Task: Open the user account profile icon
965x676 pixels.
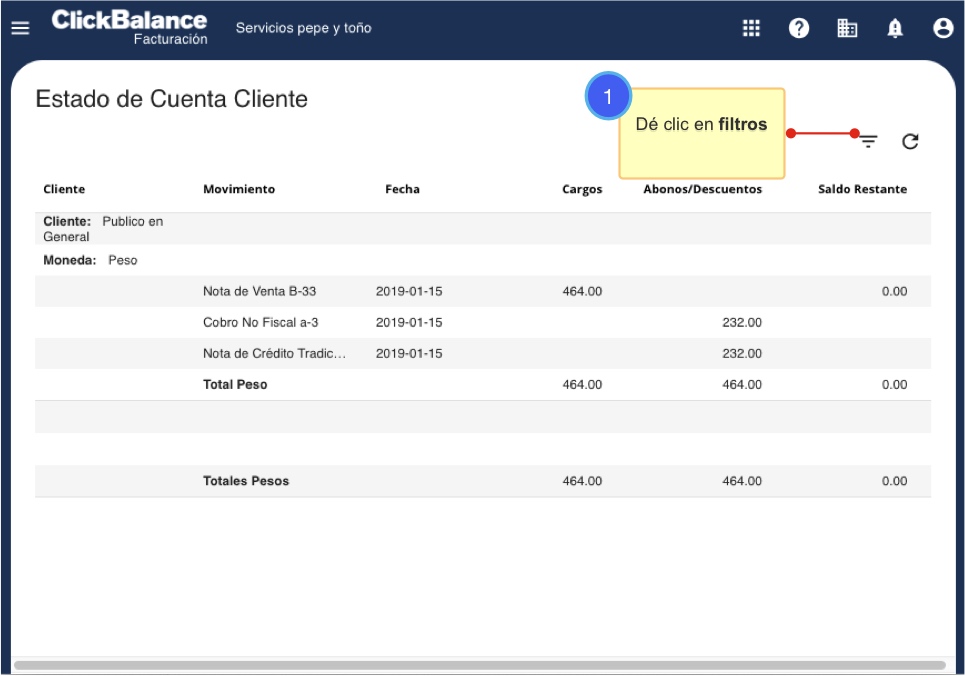Action: [943, 29]
